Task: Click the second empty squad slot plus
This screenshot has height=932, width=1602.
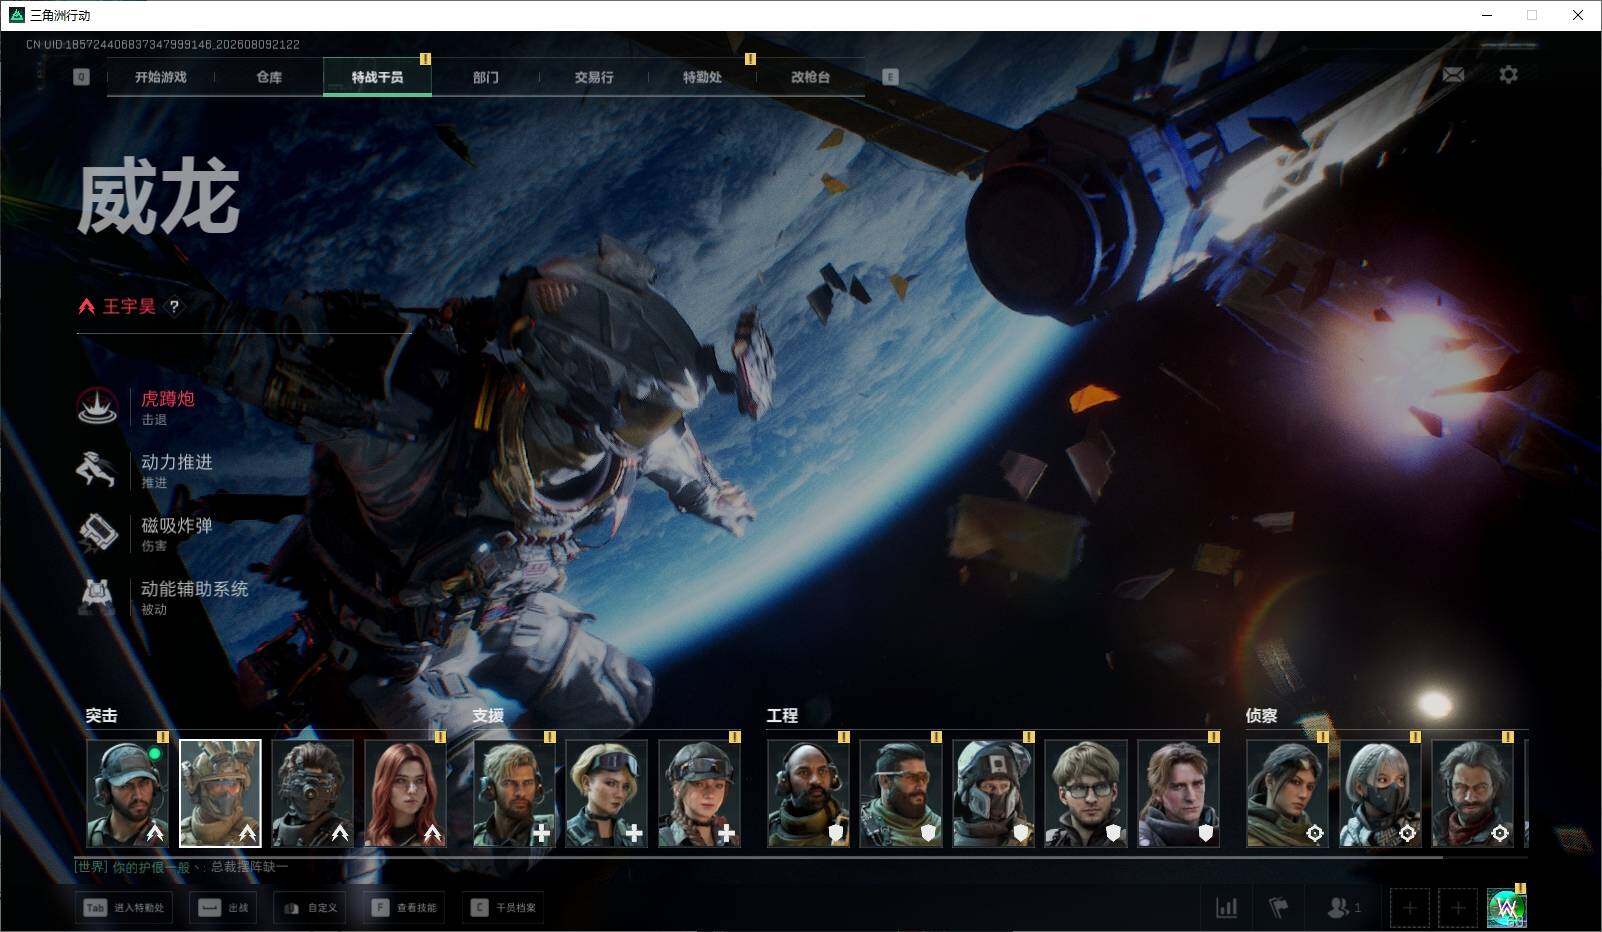Action: (x=1458, y=908)
